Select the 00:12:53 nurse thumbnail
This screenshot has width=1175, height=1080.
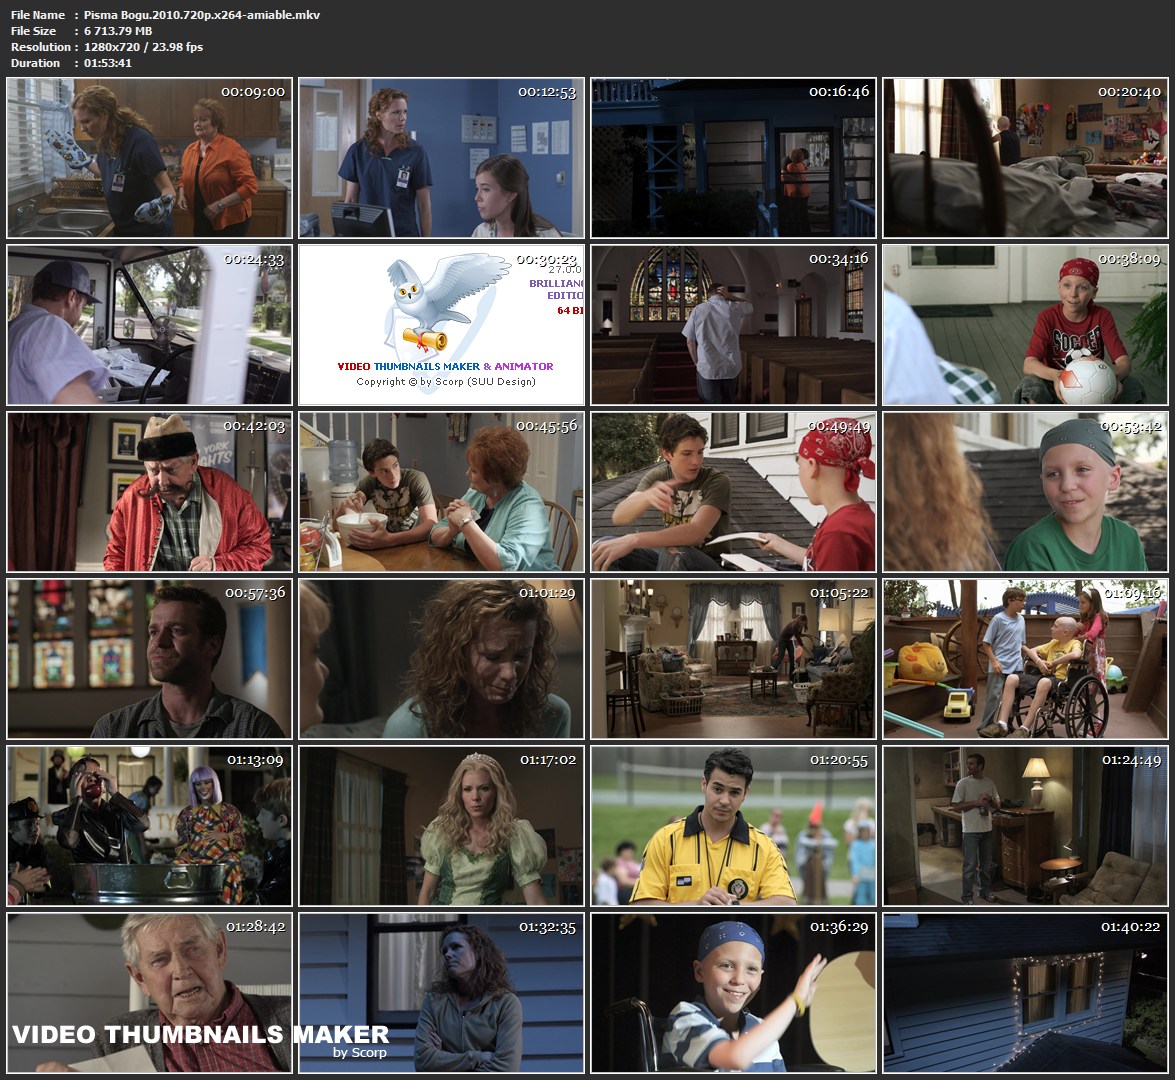(441, 158)
